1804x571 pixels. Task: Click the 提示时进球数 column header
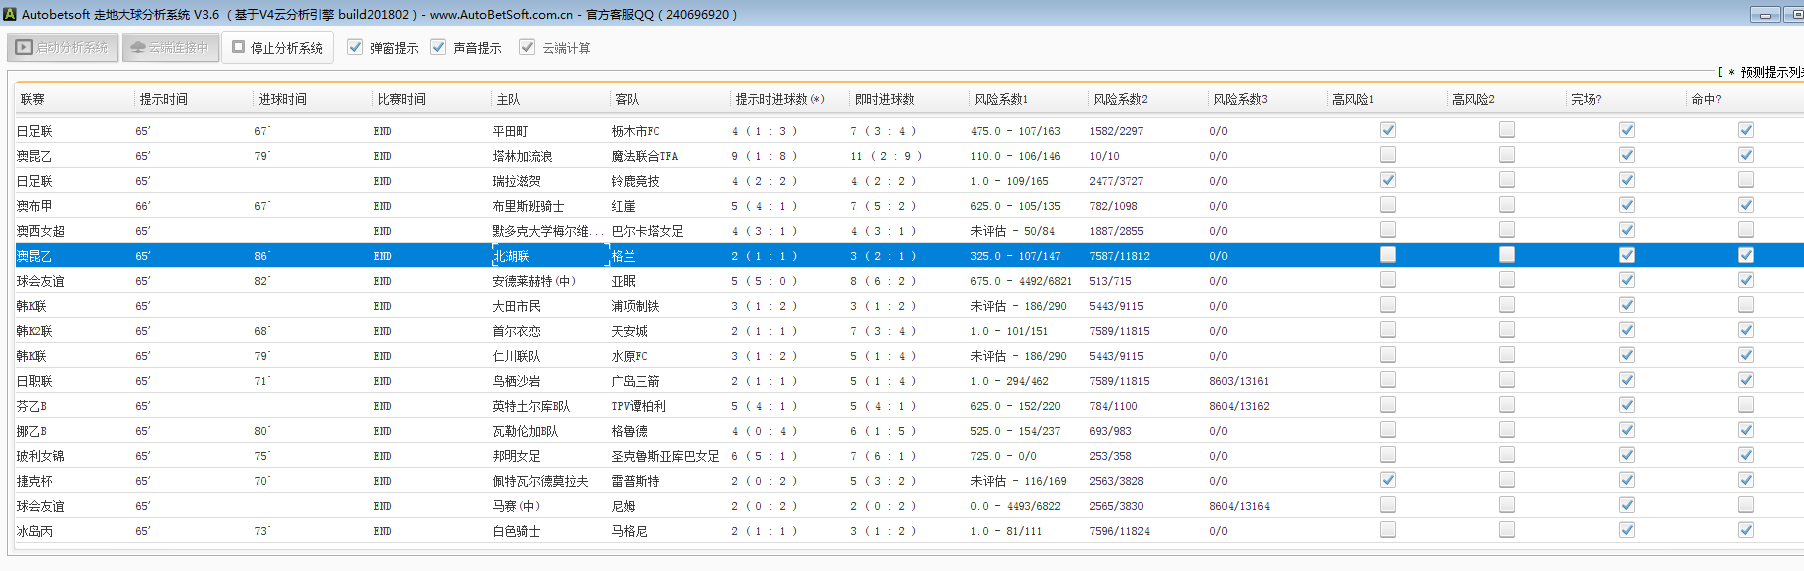click(780, 99)
